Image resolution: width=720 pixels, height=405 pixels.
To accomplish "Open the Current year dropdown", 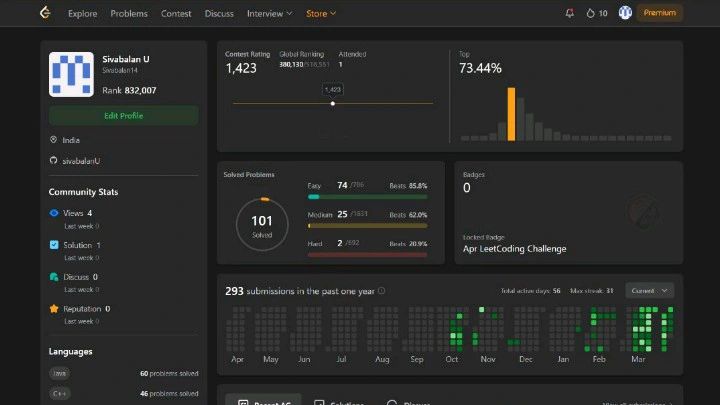I will [649, 291].
